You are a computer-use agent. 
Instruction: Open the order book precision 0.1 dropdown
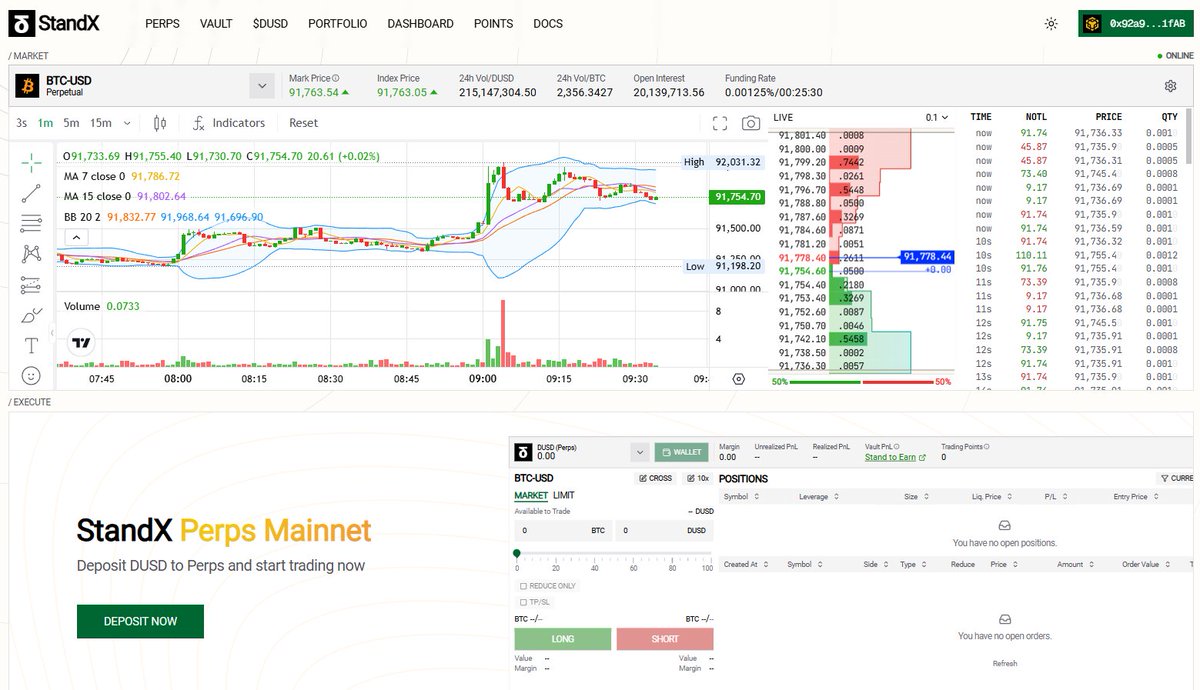(x=934, y=117)
